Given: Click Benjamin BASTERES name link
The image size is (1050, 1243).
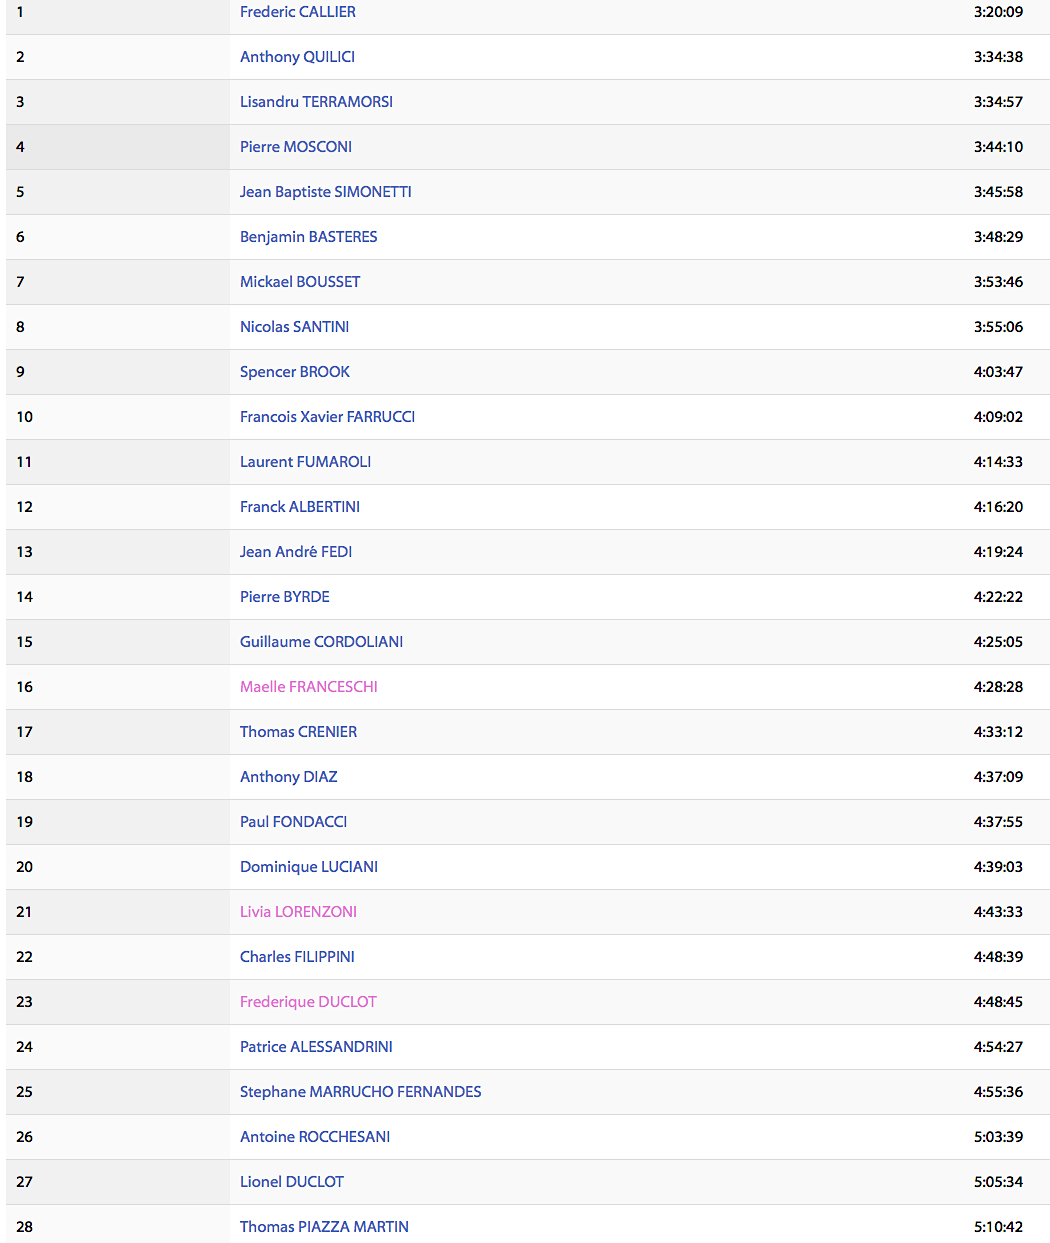Looking at the screenshot, I should click(x=308, y=237).
